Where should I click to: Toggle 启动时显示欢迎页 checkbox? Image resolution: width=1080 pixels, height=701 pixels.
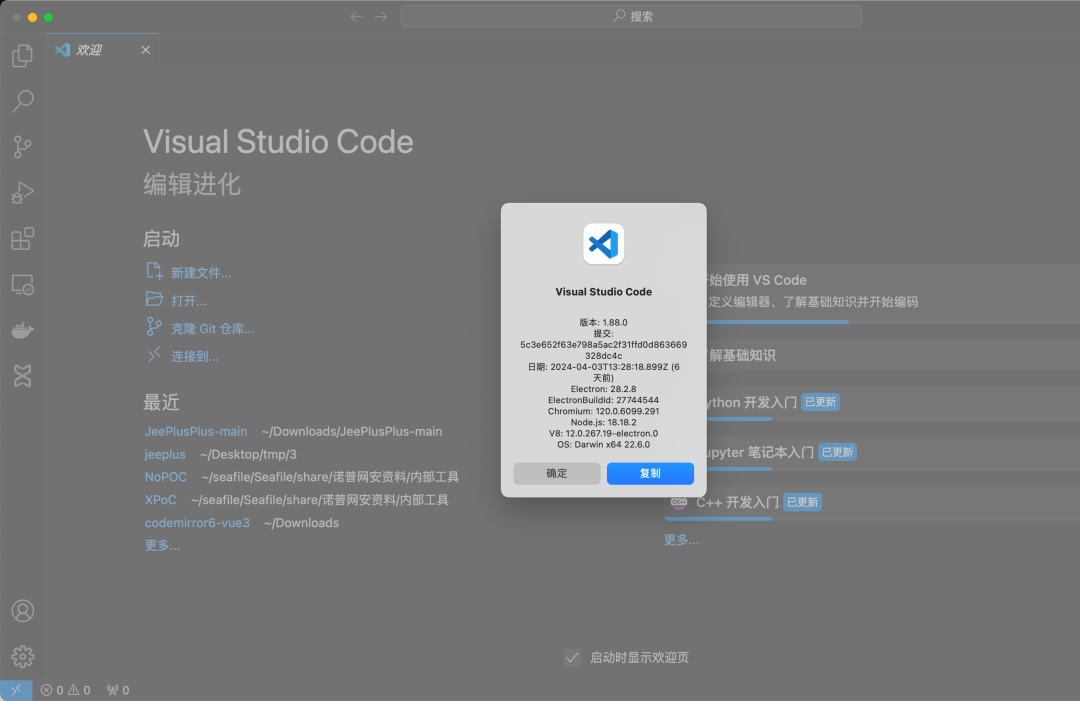572,658
